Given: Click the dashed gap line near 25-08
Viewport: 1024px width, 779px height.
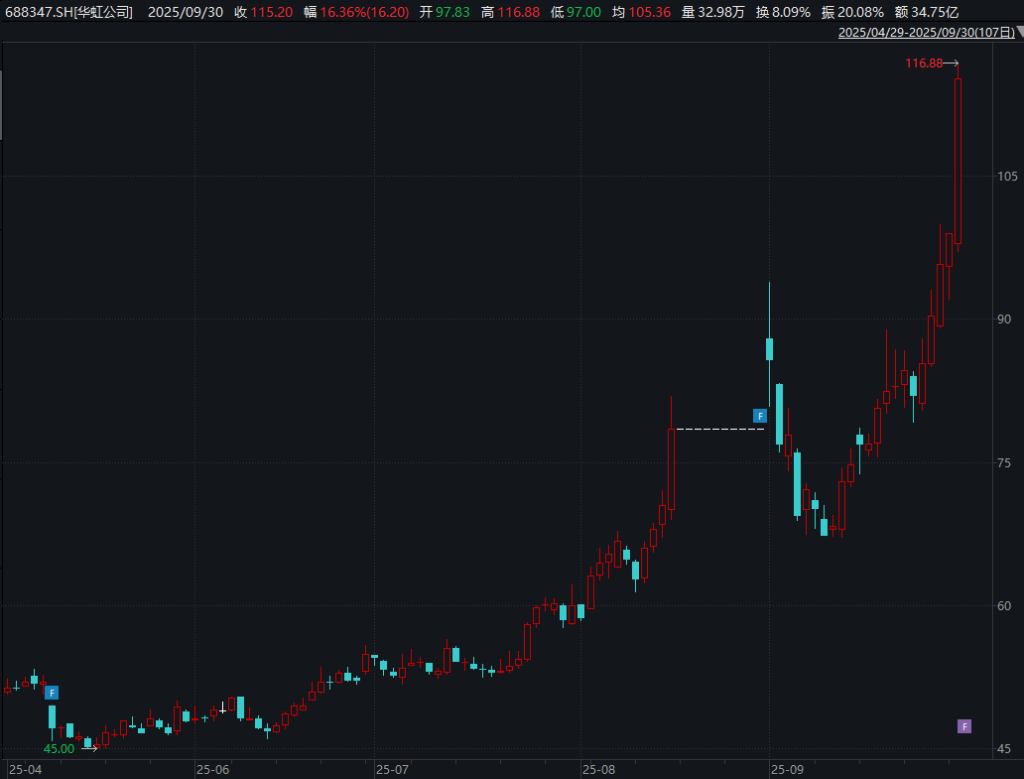Looking at the screenshot, I should click(x=720, y=429).
